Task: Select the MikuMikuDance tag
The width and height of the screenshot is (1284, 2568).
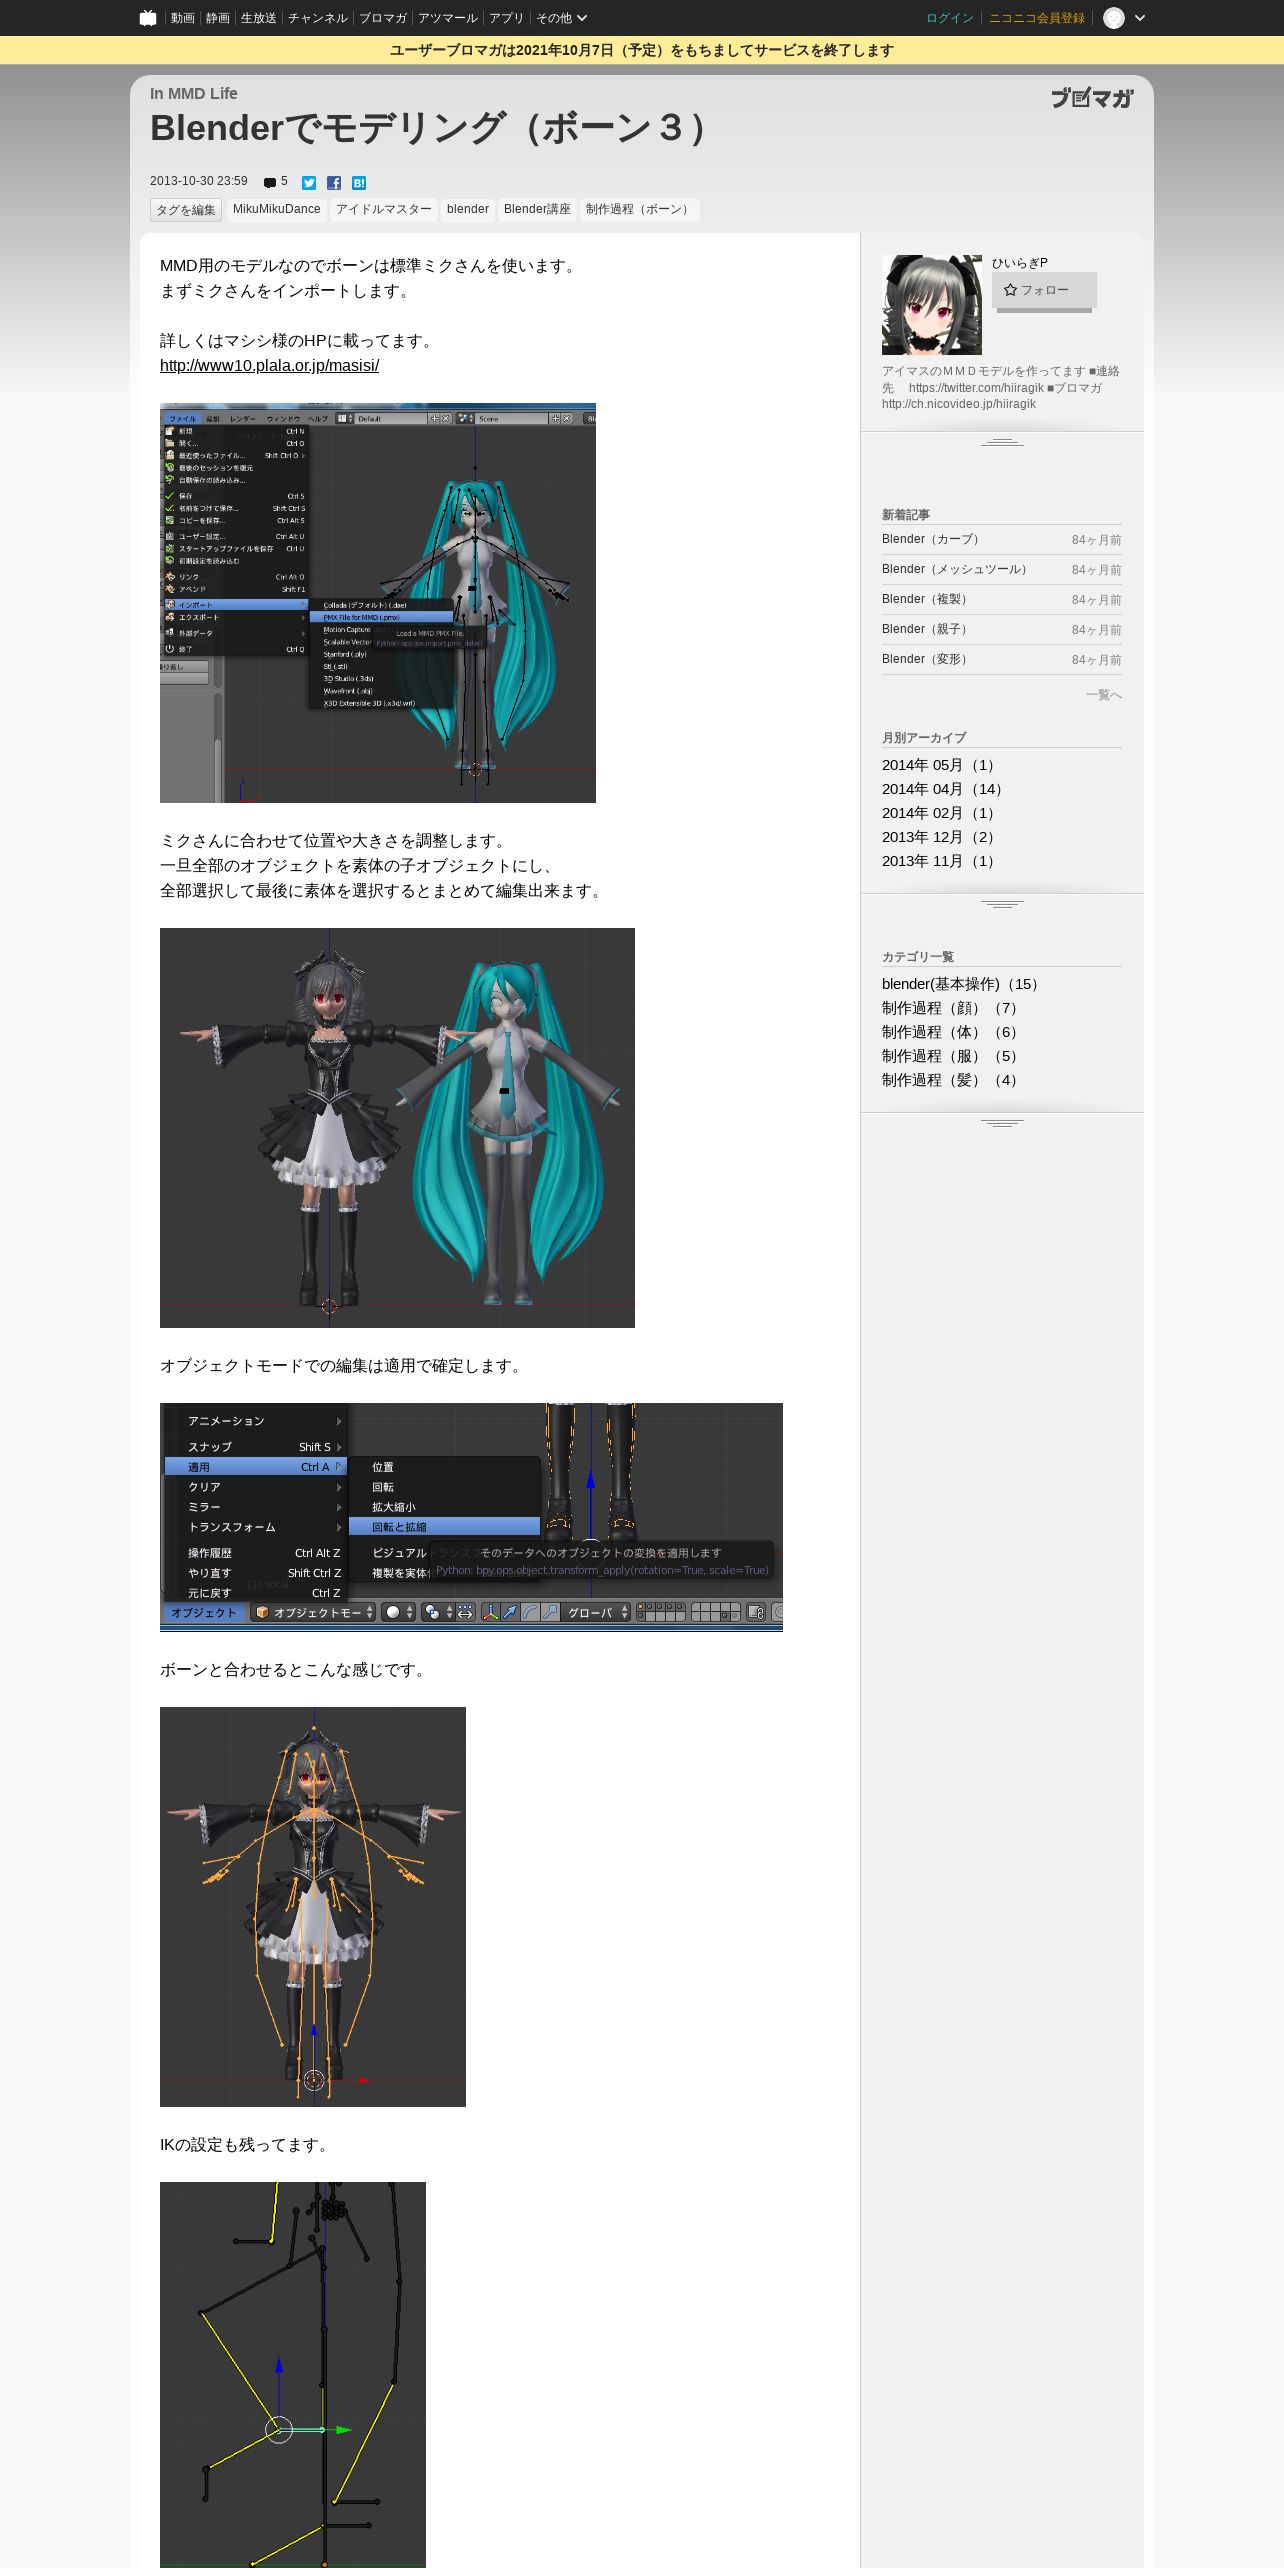Action: coord(277,209)
